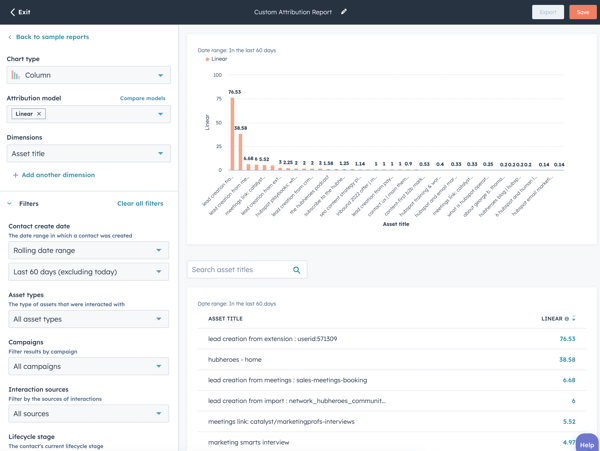
Task: Open the 76.53 value link
Action: (567, 339)
